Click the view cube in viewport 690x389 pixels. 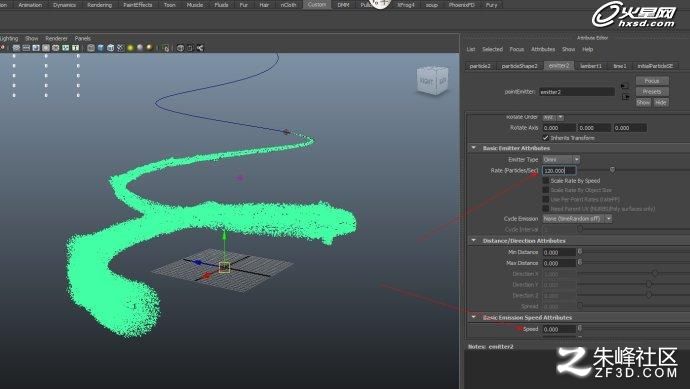click(433, 80)
